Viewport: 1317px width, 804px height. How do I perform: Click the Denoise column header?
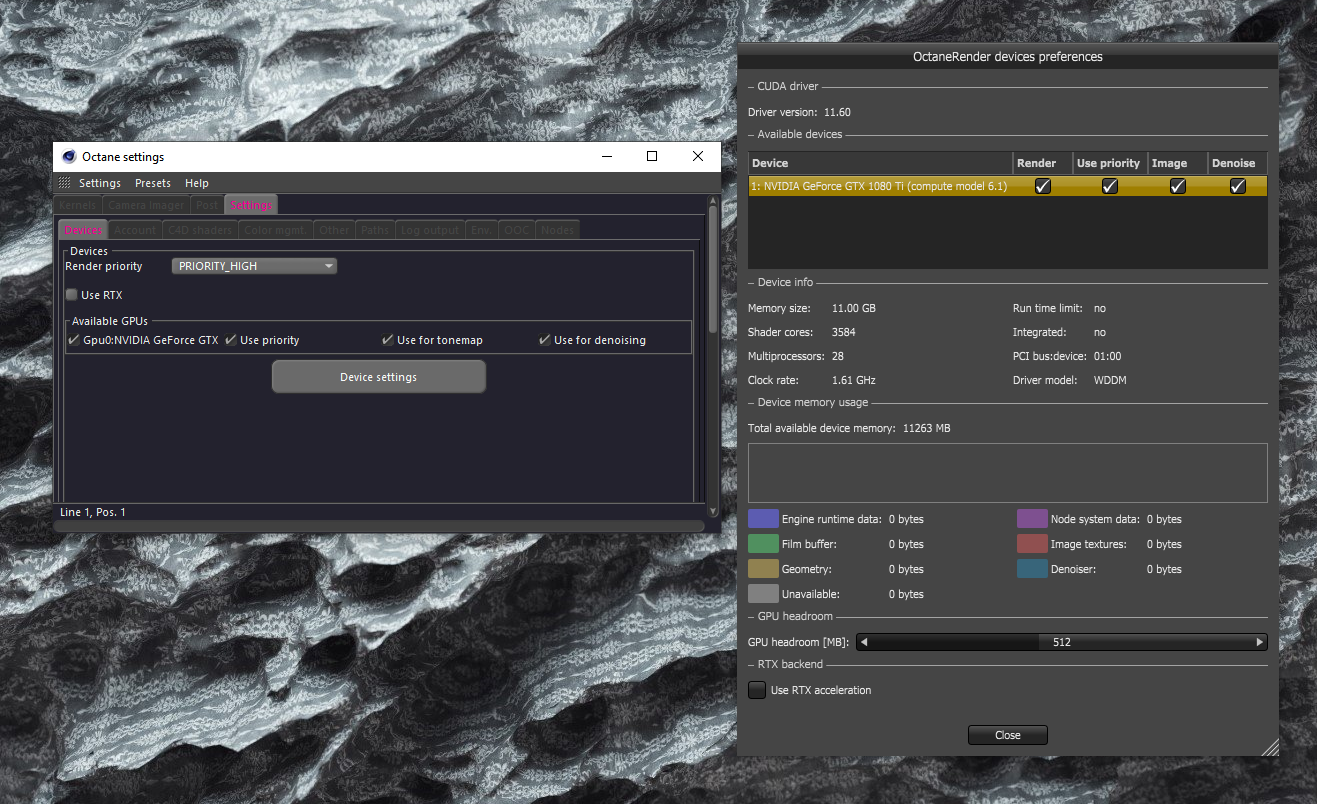[x=1238, y=163]
